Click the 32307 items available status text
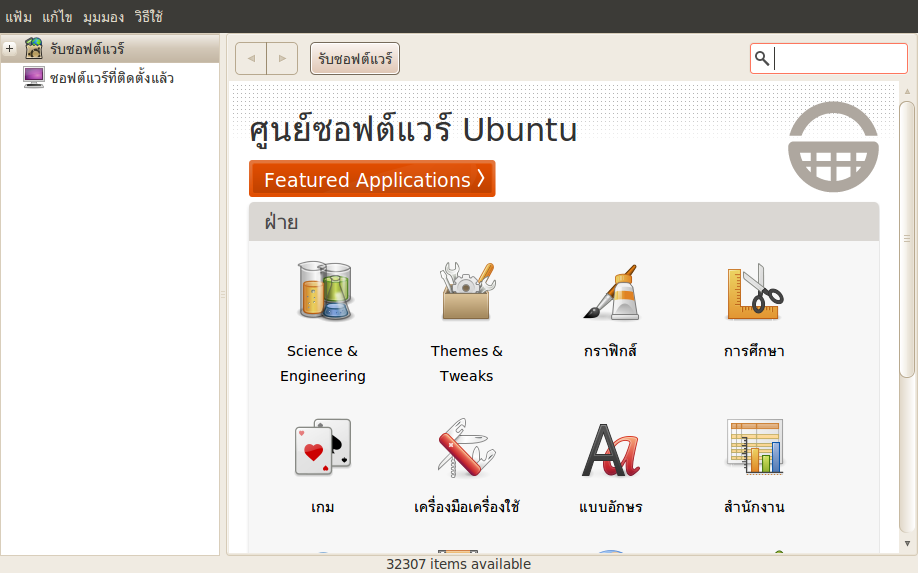The width and height of the screenshot is (918, 573). coord(458,564)
